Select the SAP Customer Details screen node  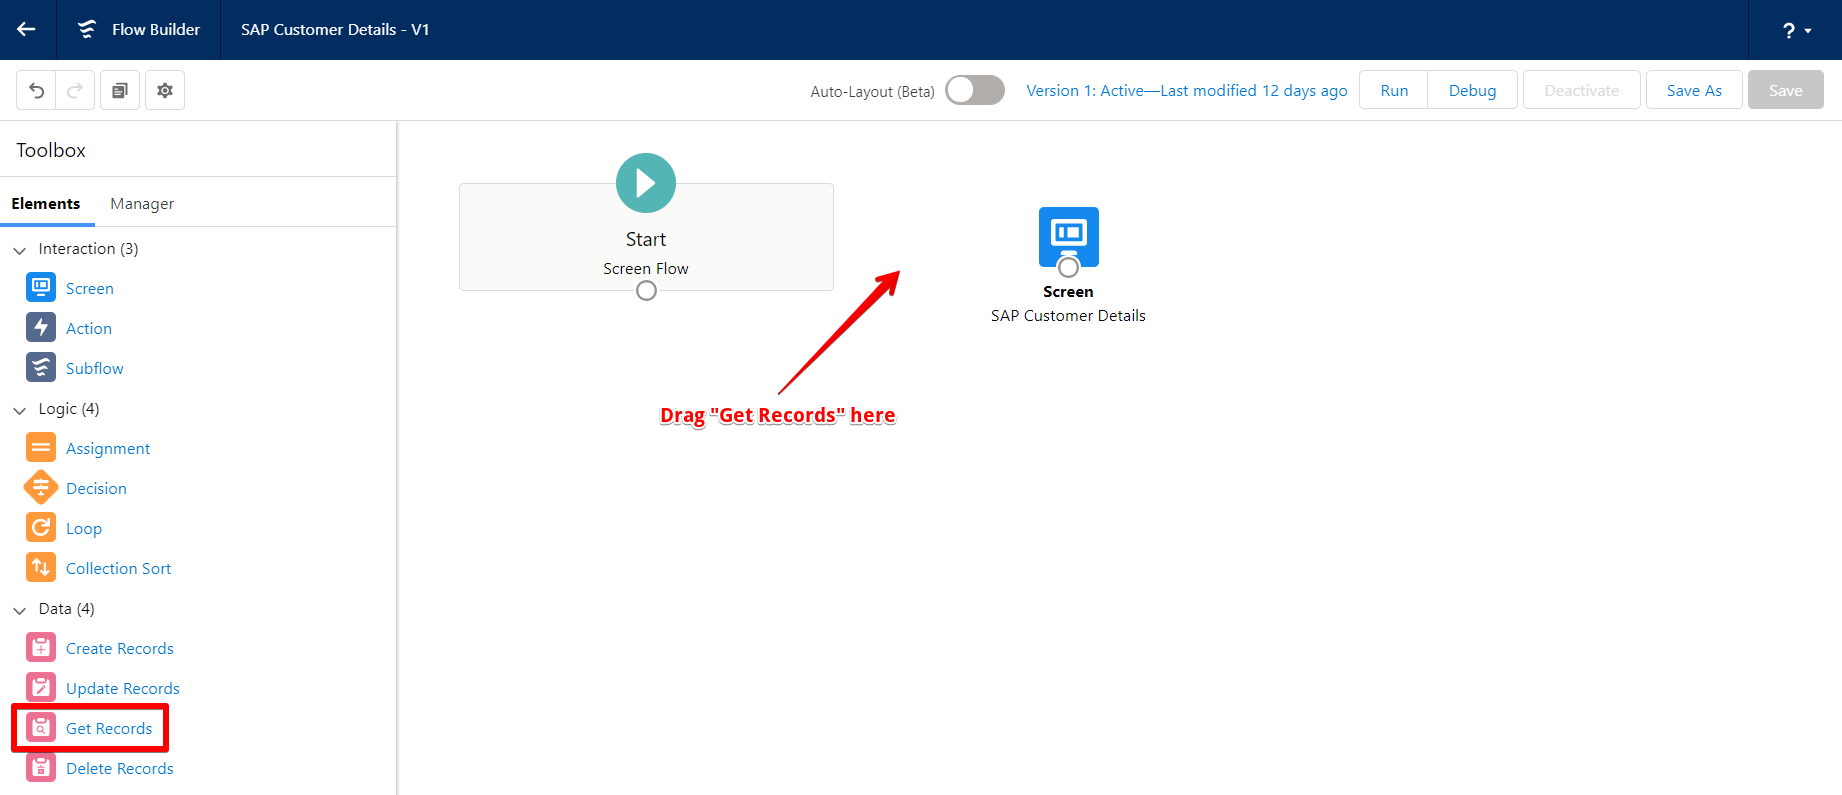click(x=1068, y=236)
